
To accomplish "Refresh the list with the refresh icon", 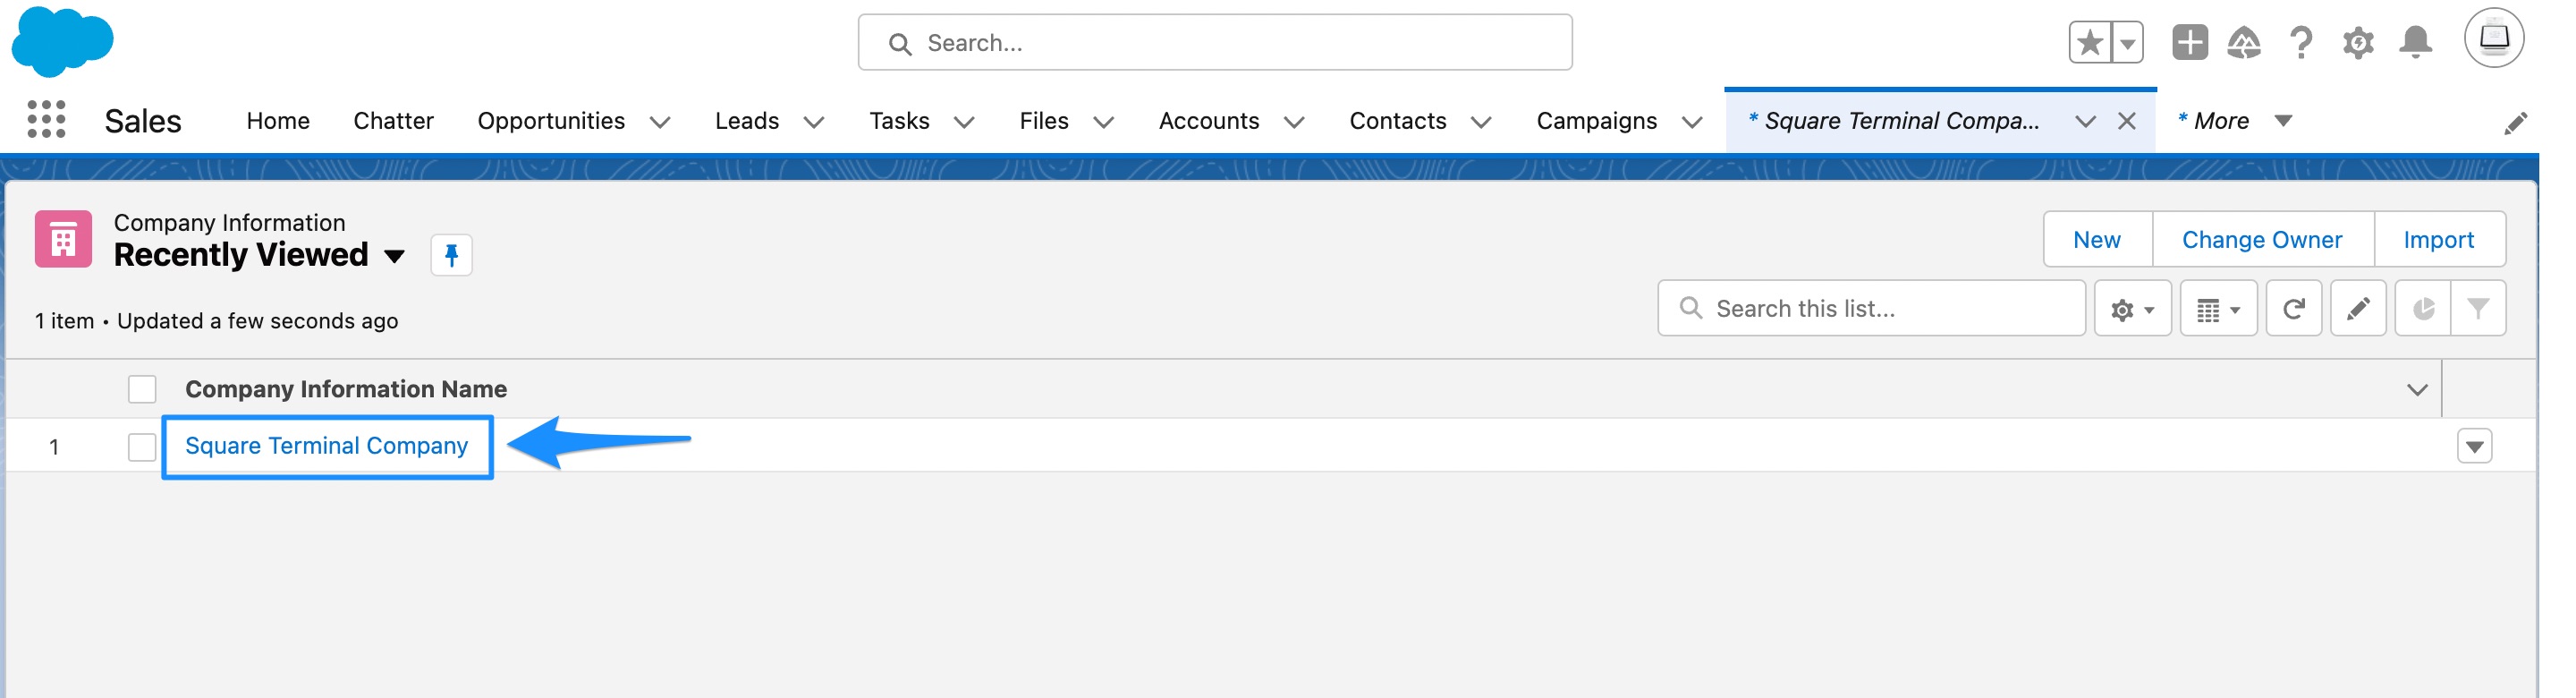I will pyautogui.click(x=2294, y=309).
